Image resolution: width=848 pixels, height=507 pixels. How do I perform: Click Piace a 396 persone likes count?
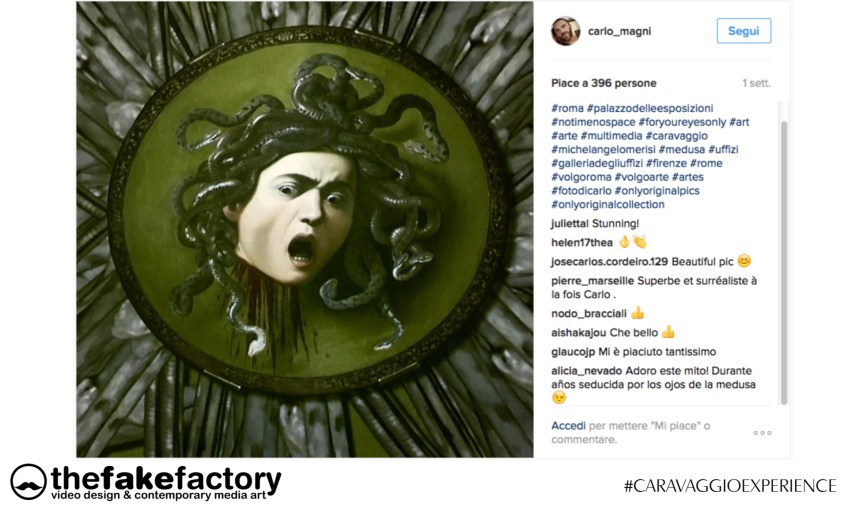604,83
